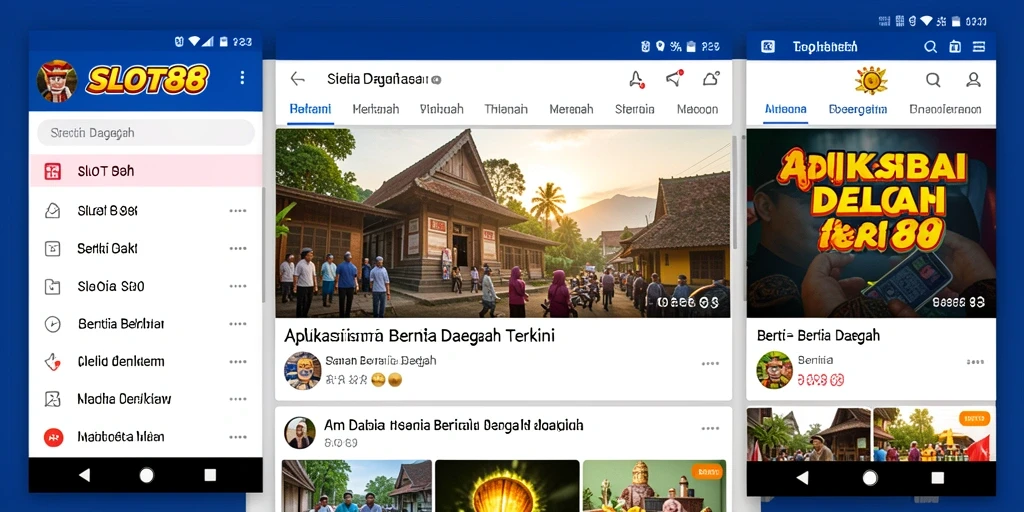Switch to the 'Merkmah' tab
Image resolution: width=1024 pixels, height=512 pixels.
tap(376, 109)
